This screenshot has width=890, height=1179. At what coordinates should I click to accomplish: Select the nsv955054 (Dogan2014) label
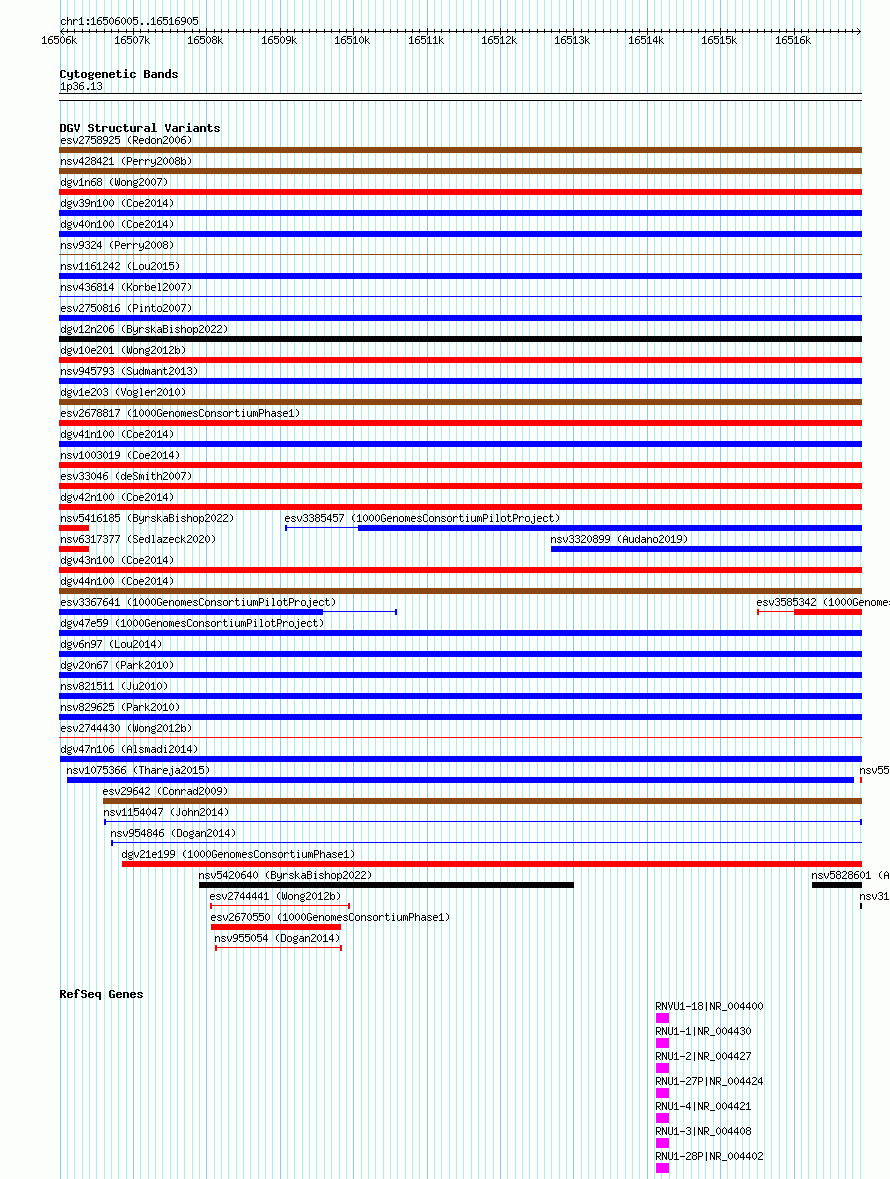coord(277,939)
